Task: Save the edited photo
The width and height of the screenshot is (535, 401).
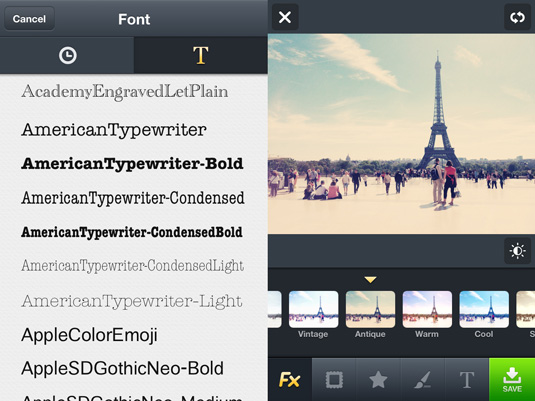Action: click(512, 379)
